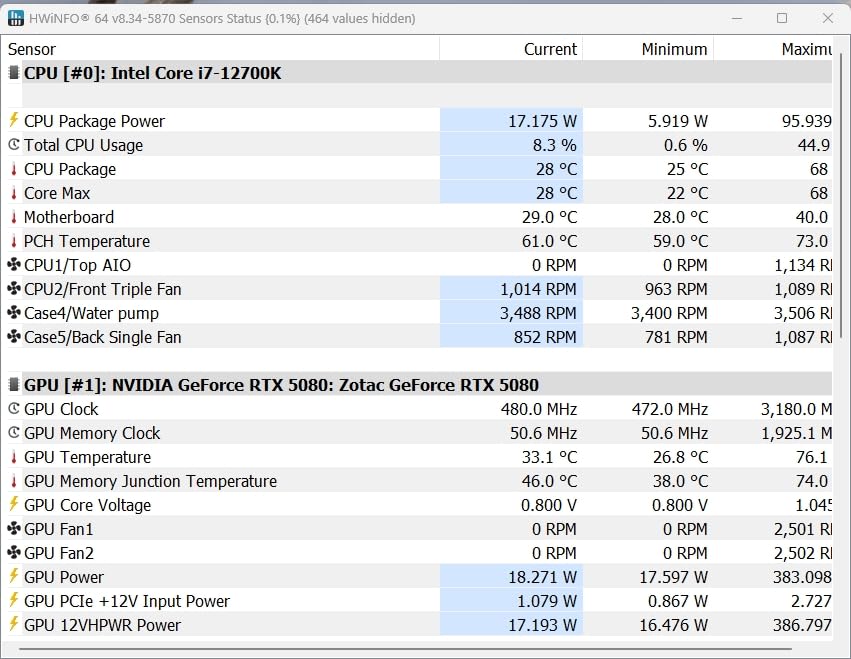Click the thermometer icon next to PCH Temperature

tap(14, 240)
